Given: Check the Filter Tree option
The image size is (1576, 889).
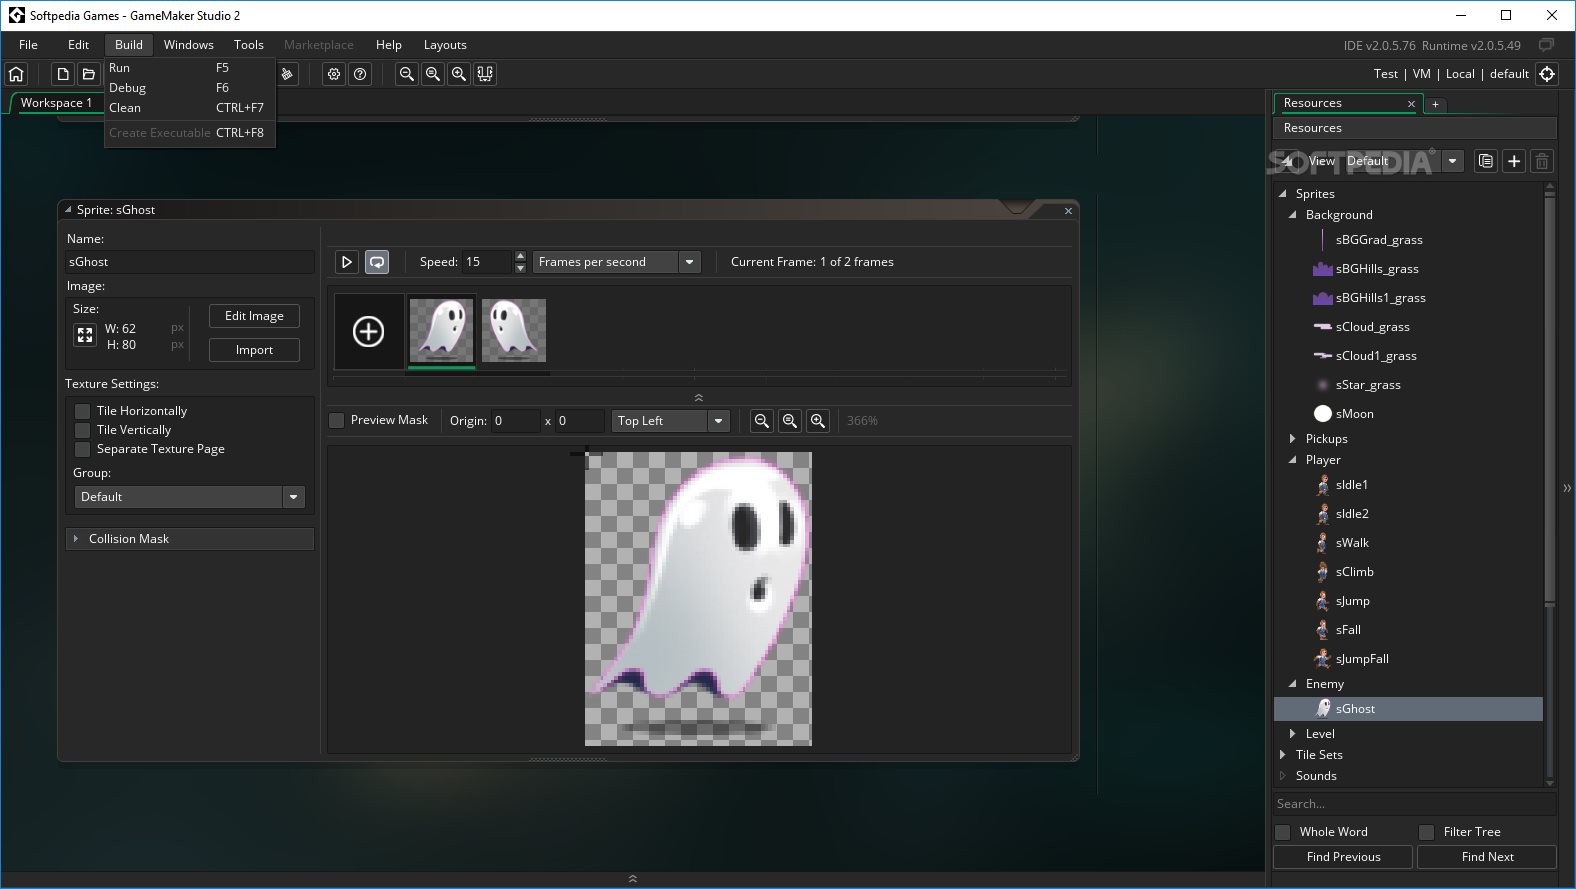Looking at the screenshot, I should click(1427, 832).
